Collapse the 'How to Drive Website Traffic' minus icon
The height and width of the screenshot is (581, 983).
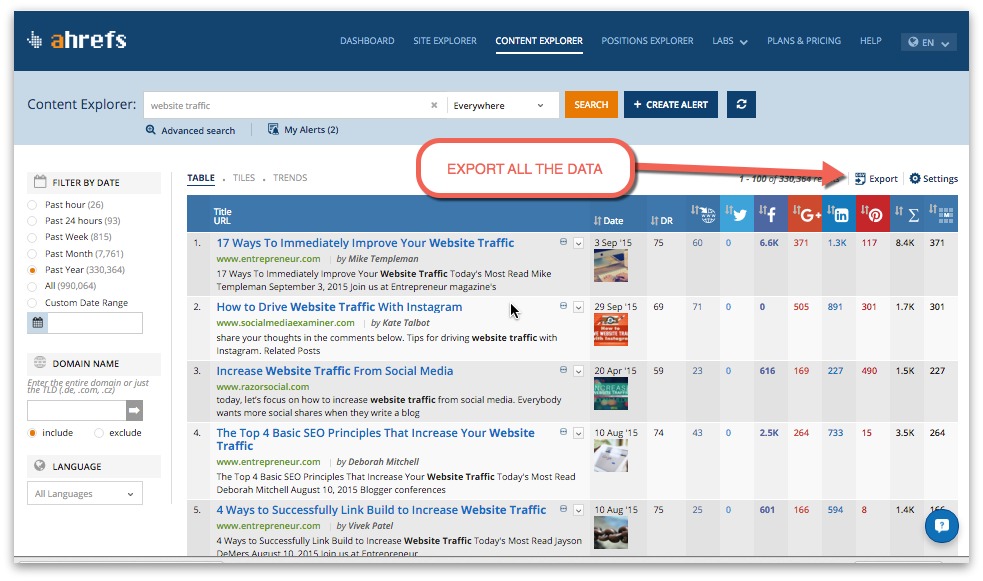click(x=563, y=306)
